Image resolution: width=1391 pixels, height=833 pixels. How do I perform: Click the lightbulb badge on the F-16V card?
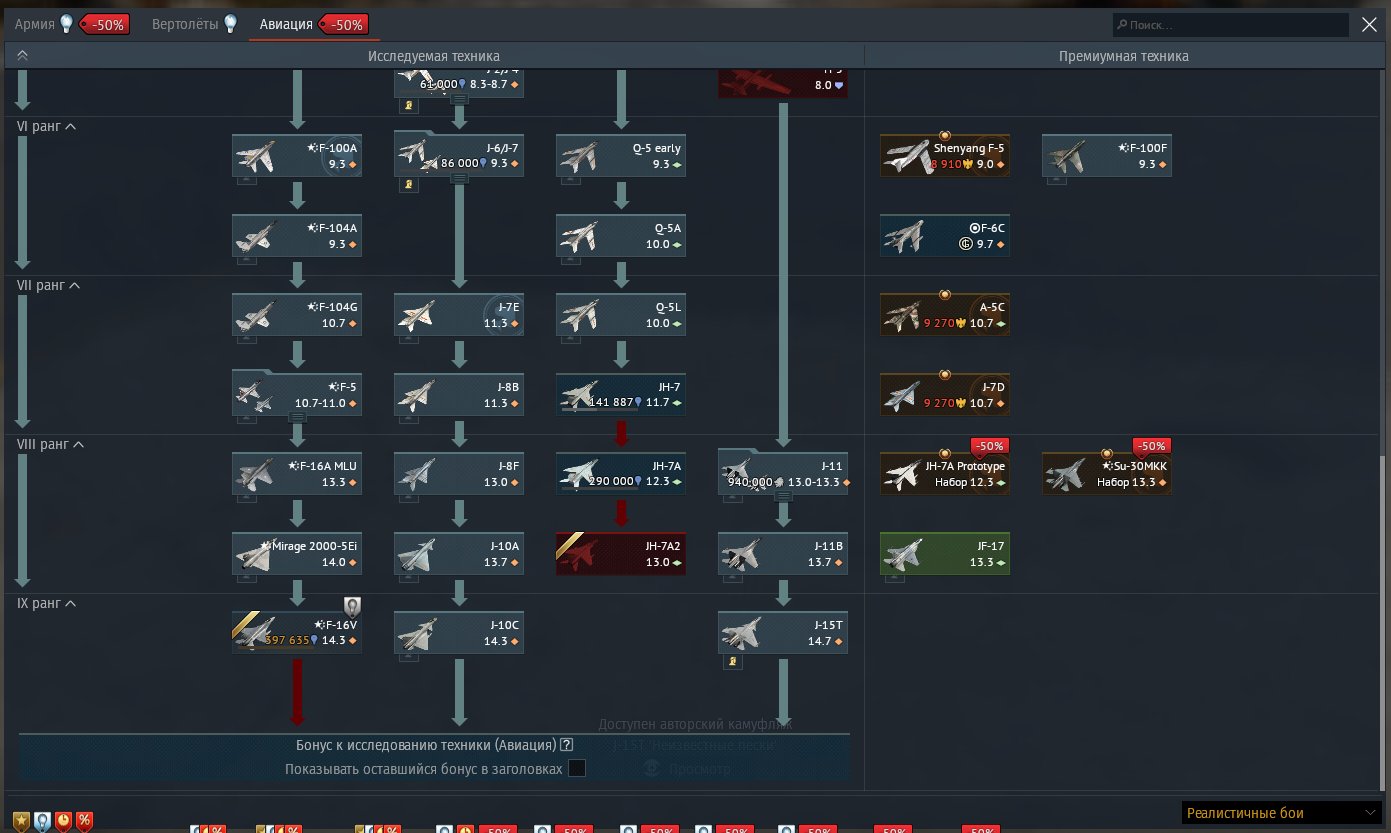coord(352,606)
